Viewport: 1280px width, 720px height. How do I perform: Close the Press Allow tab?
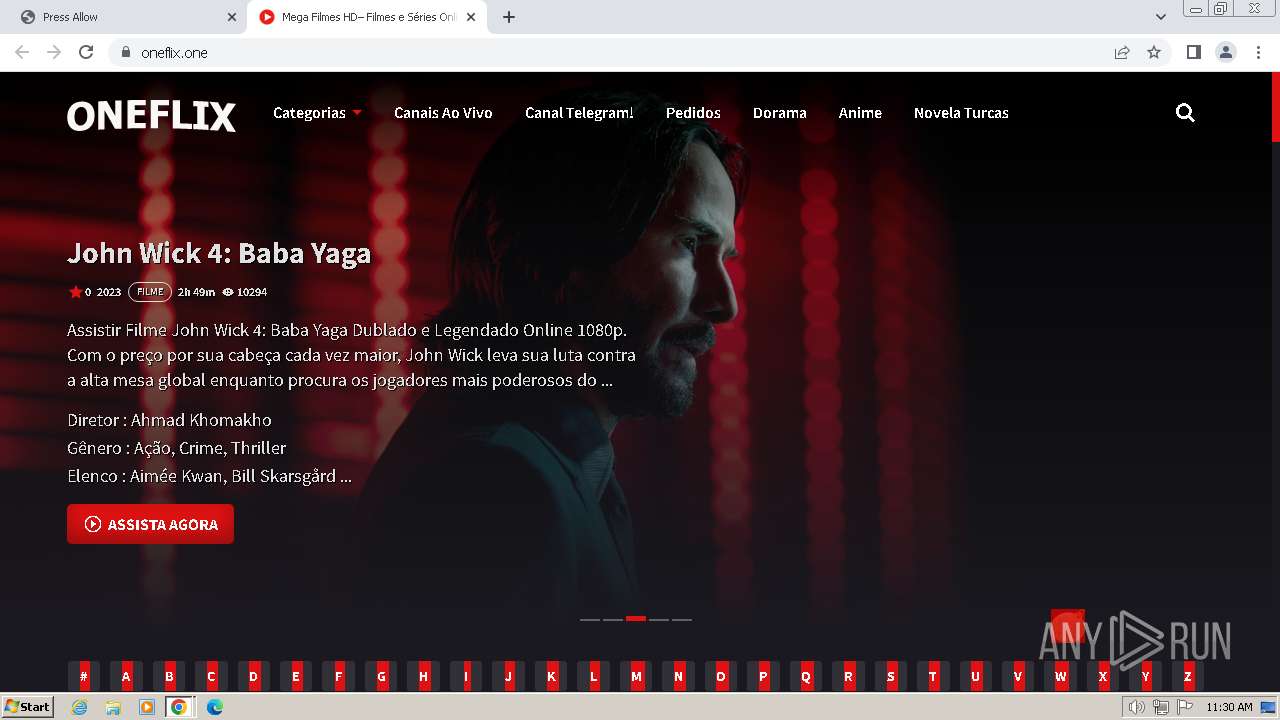click(231, 17)
